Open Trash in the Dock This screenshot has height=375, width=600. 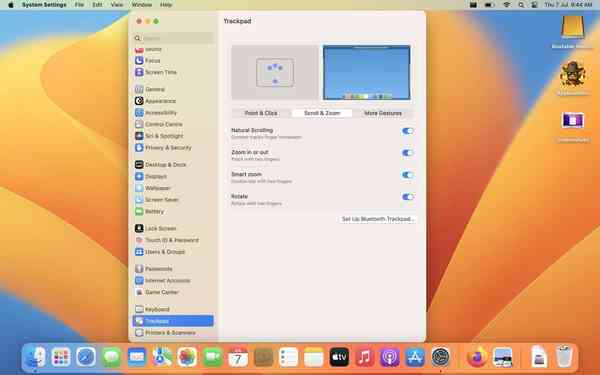coord(564,357)
